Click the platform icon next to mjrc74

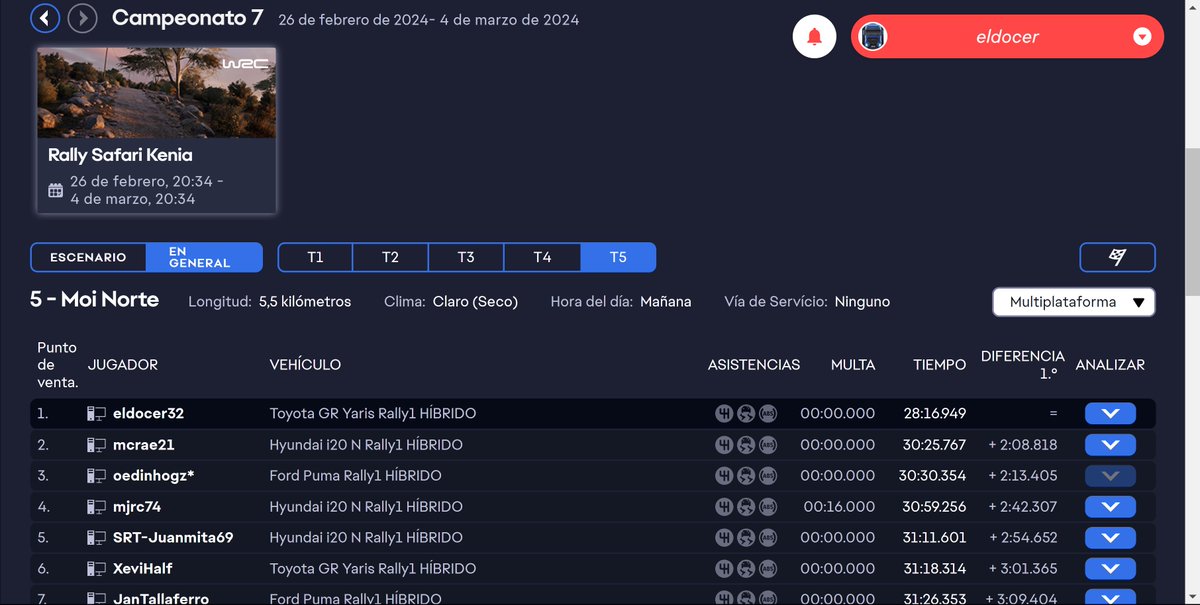(96, 506)
